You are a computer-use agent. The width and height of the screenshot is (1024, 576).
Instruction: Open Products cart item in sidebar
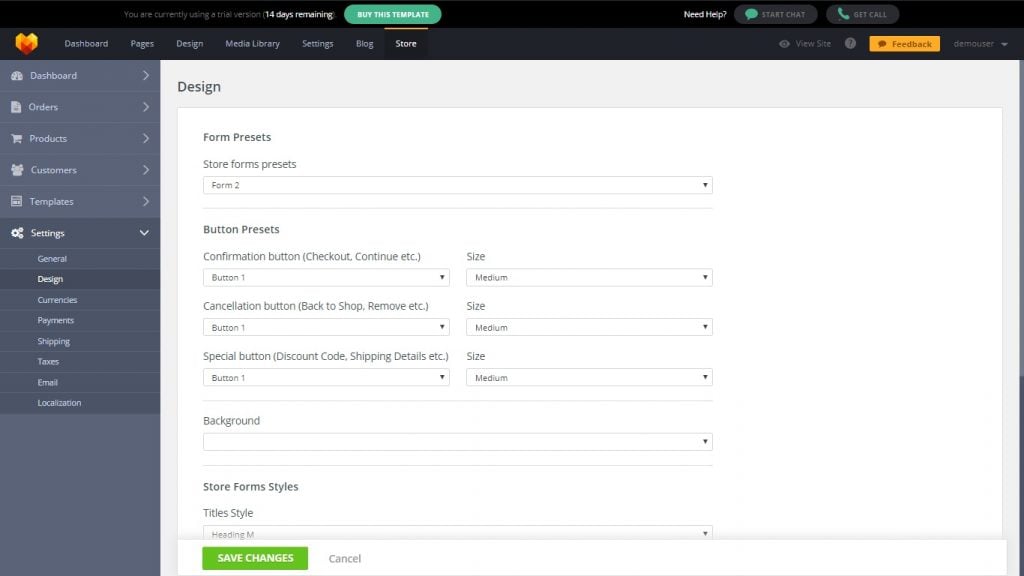80,138
